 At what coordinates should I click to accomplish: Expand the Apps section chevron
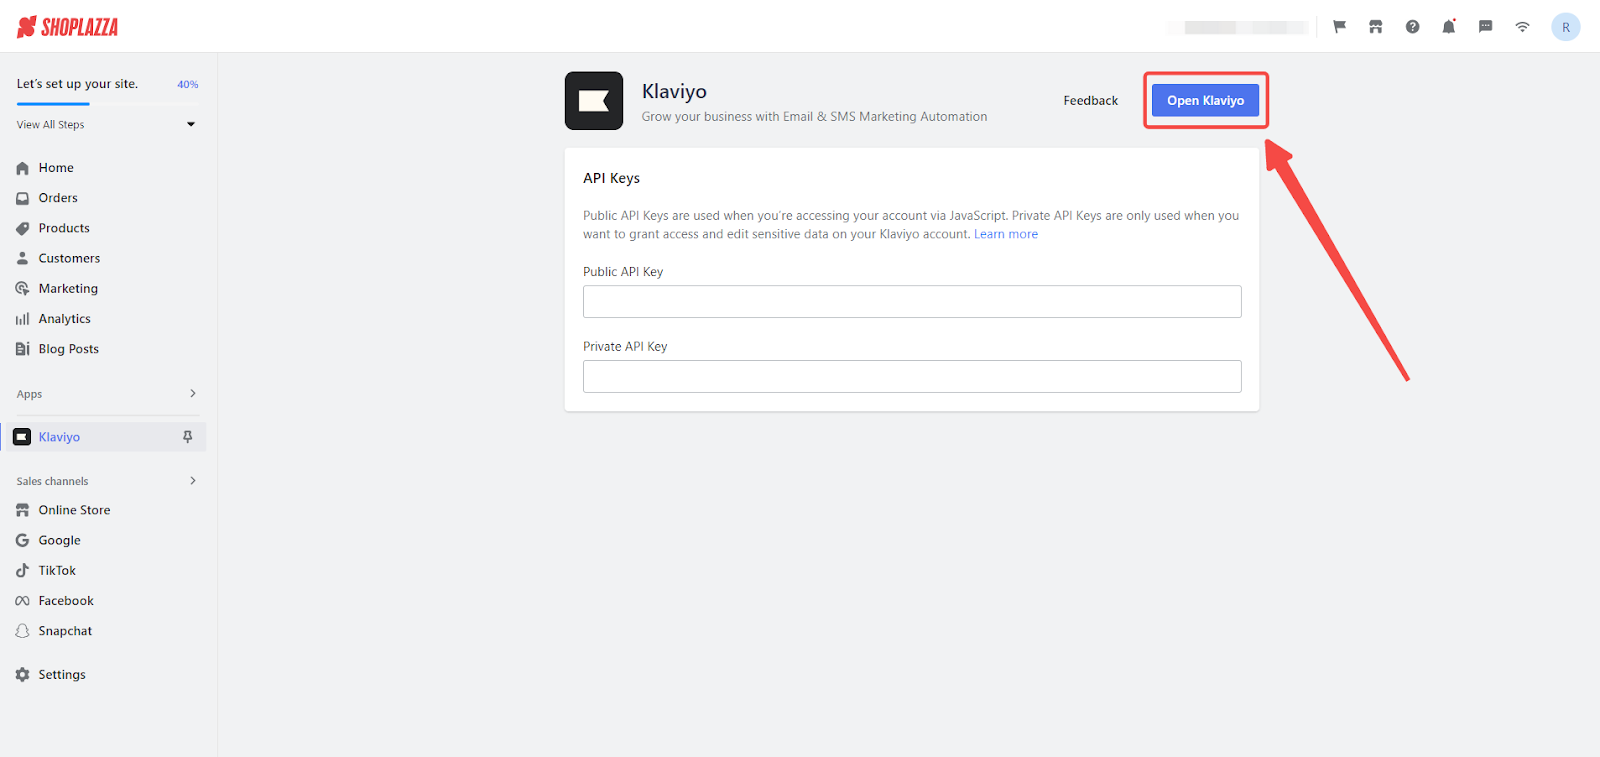[193, 393]
